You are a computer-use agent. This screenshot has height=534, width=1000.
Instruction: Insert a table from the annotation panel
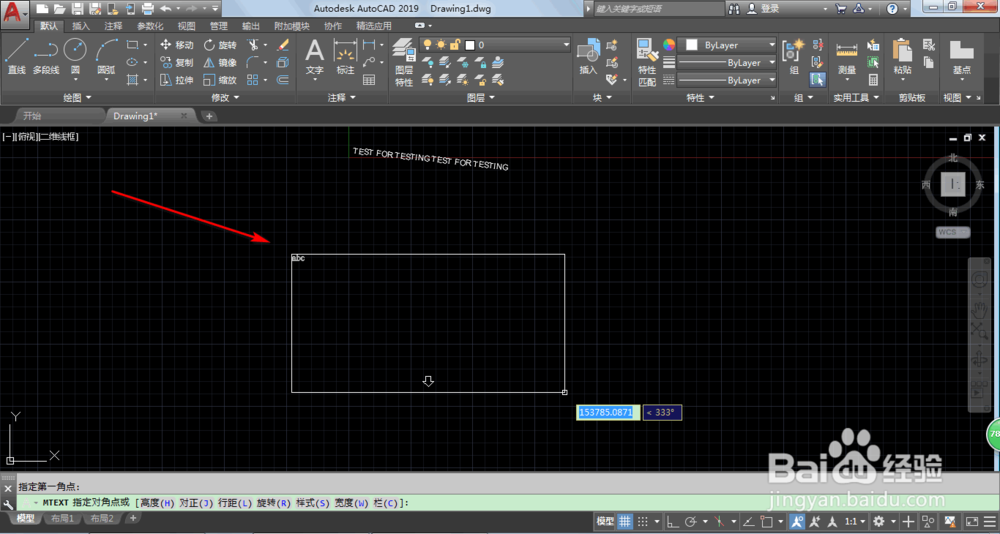point(369,80)
